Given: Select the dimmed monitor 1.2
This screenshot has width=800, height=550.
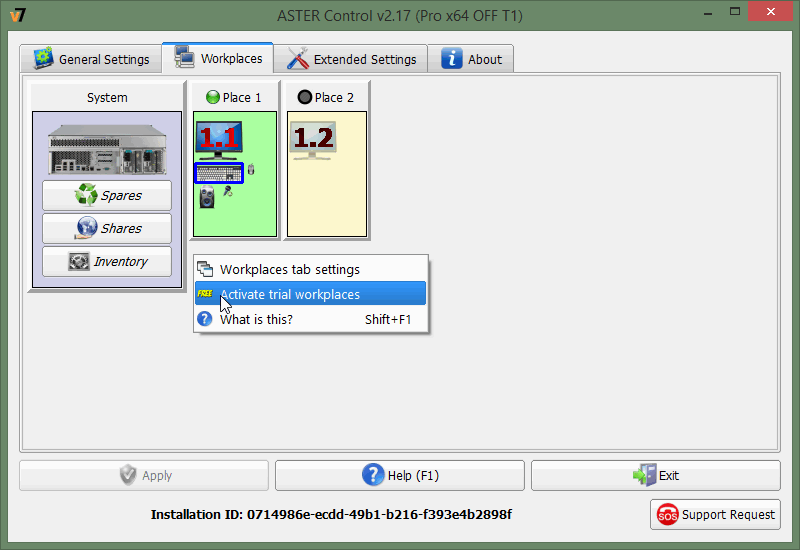Looking at the screenshot, I should pyautogui.click(x=312, y=140).
